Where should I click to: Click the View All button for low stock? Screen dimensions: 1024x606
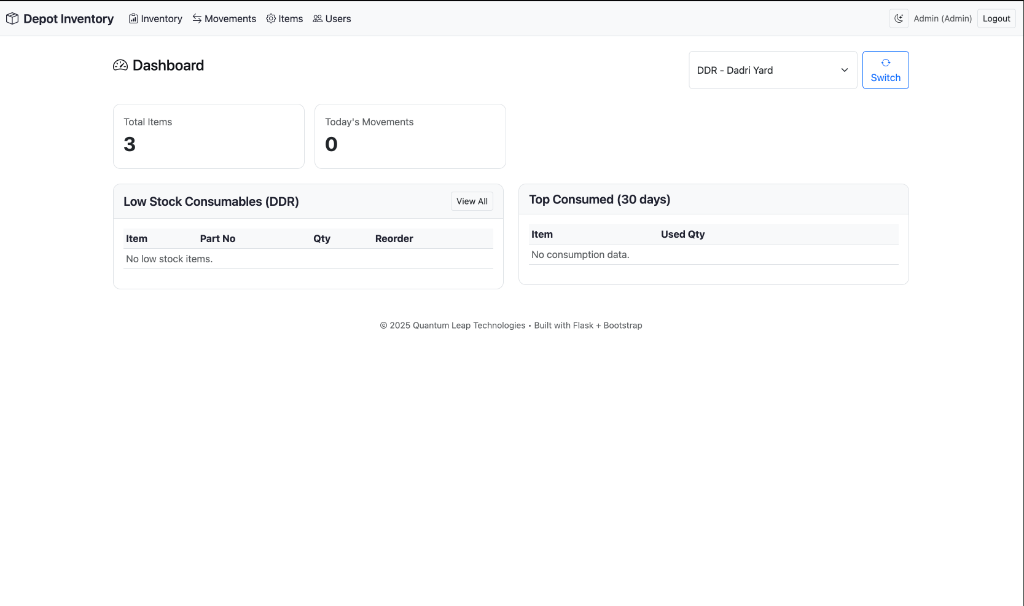pyautogui.click(x=471, y=201)
